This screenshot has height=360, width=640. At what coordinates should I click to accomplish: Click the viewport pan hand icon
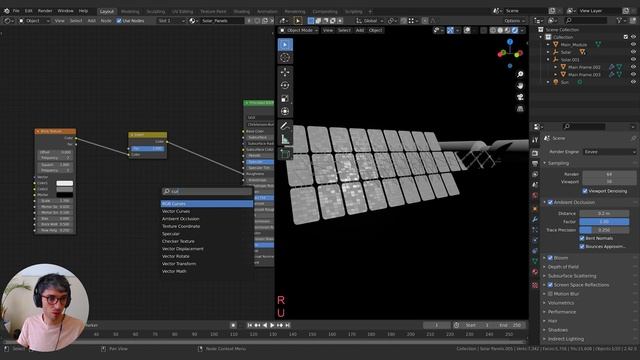click(520, 86)
